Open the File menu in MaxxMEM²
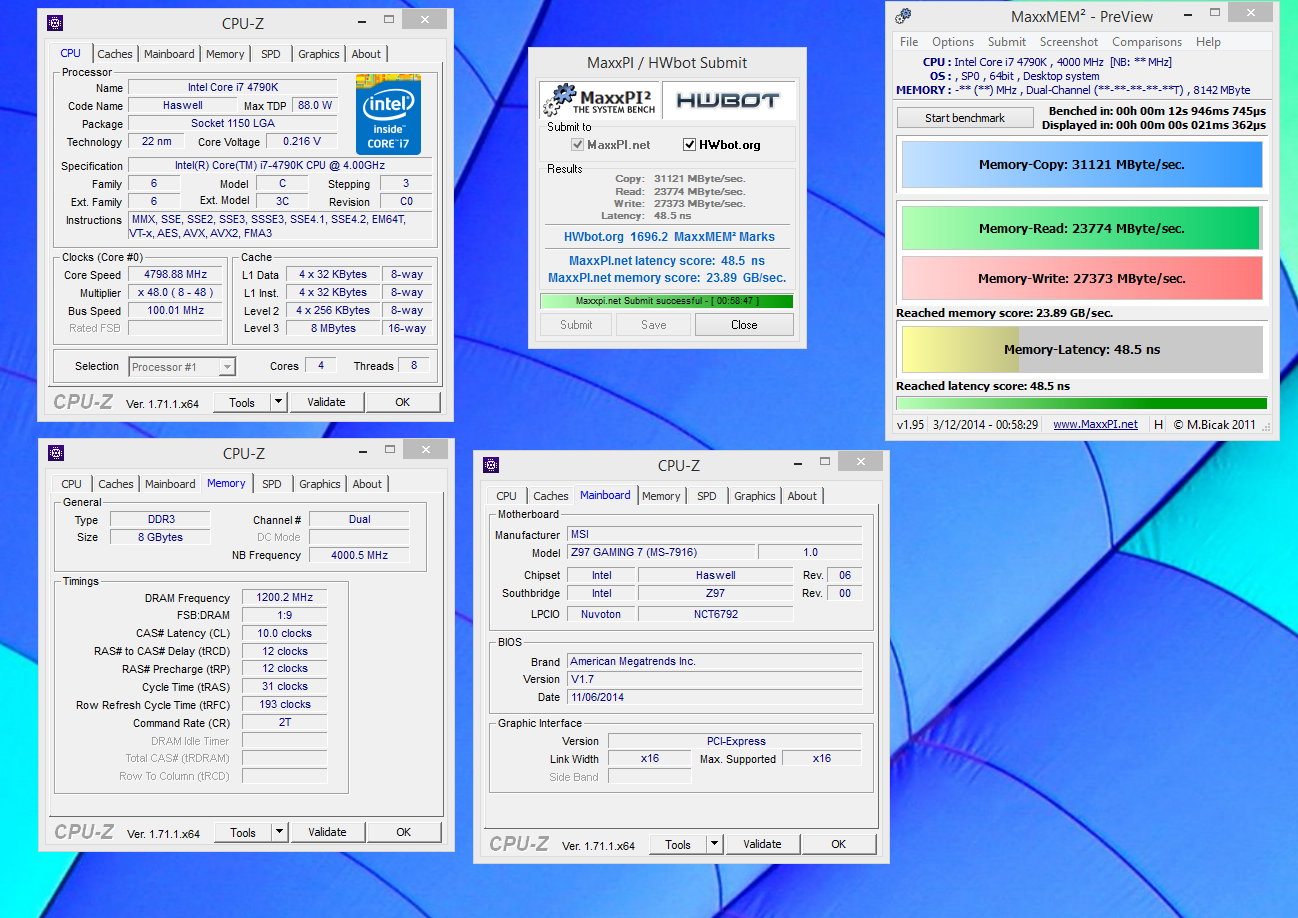This screenshot has width=1298, height=918. [x=909, y=42]
